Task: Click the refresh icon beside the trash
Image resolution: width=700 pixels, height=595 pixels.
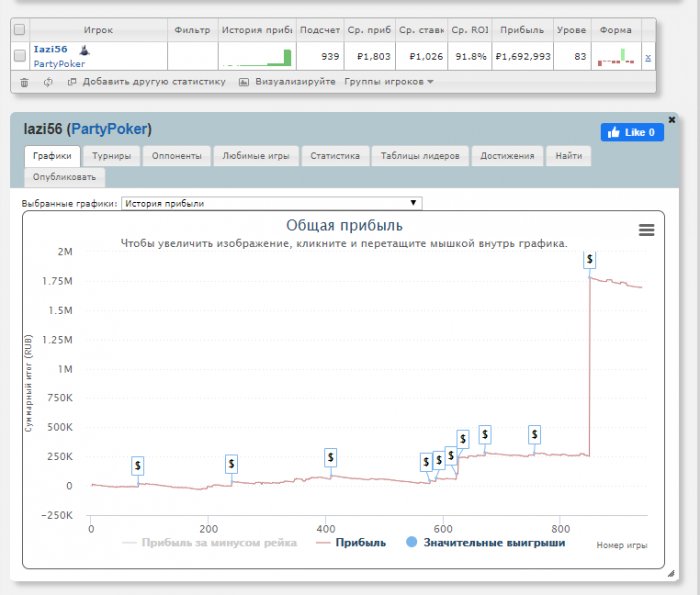Action: [x=48, y=81]
